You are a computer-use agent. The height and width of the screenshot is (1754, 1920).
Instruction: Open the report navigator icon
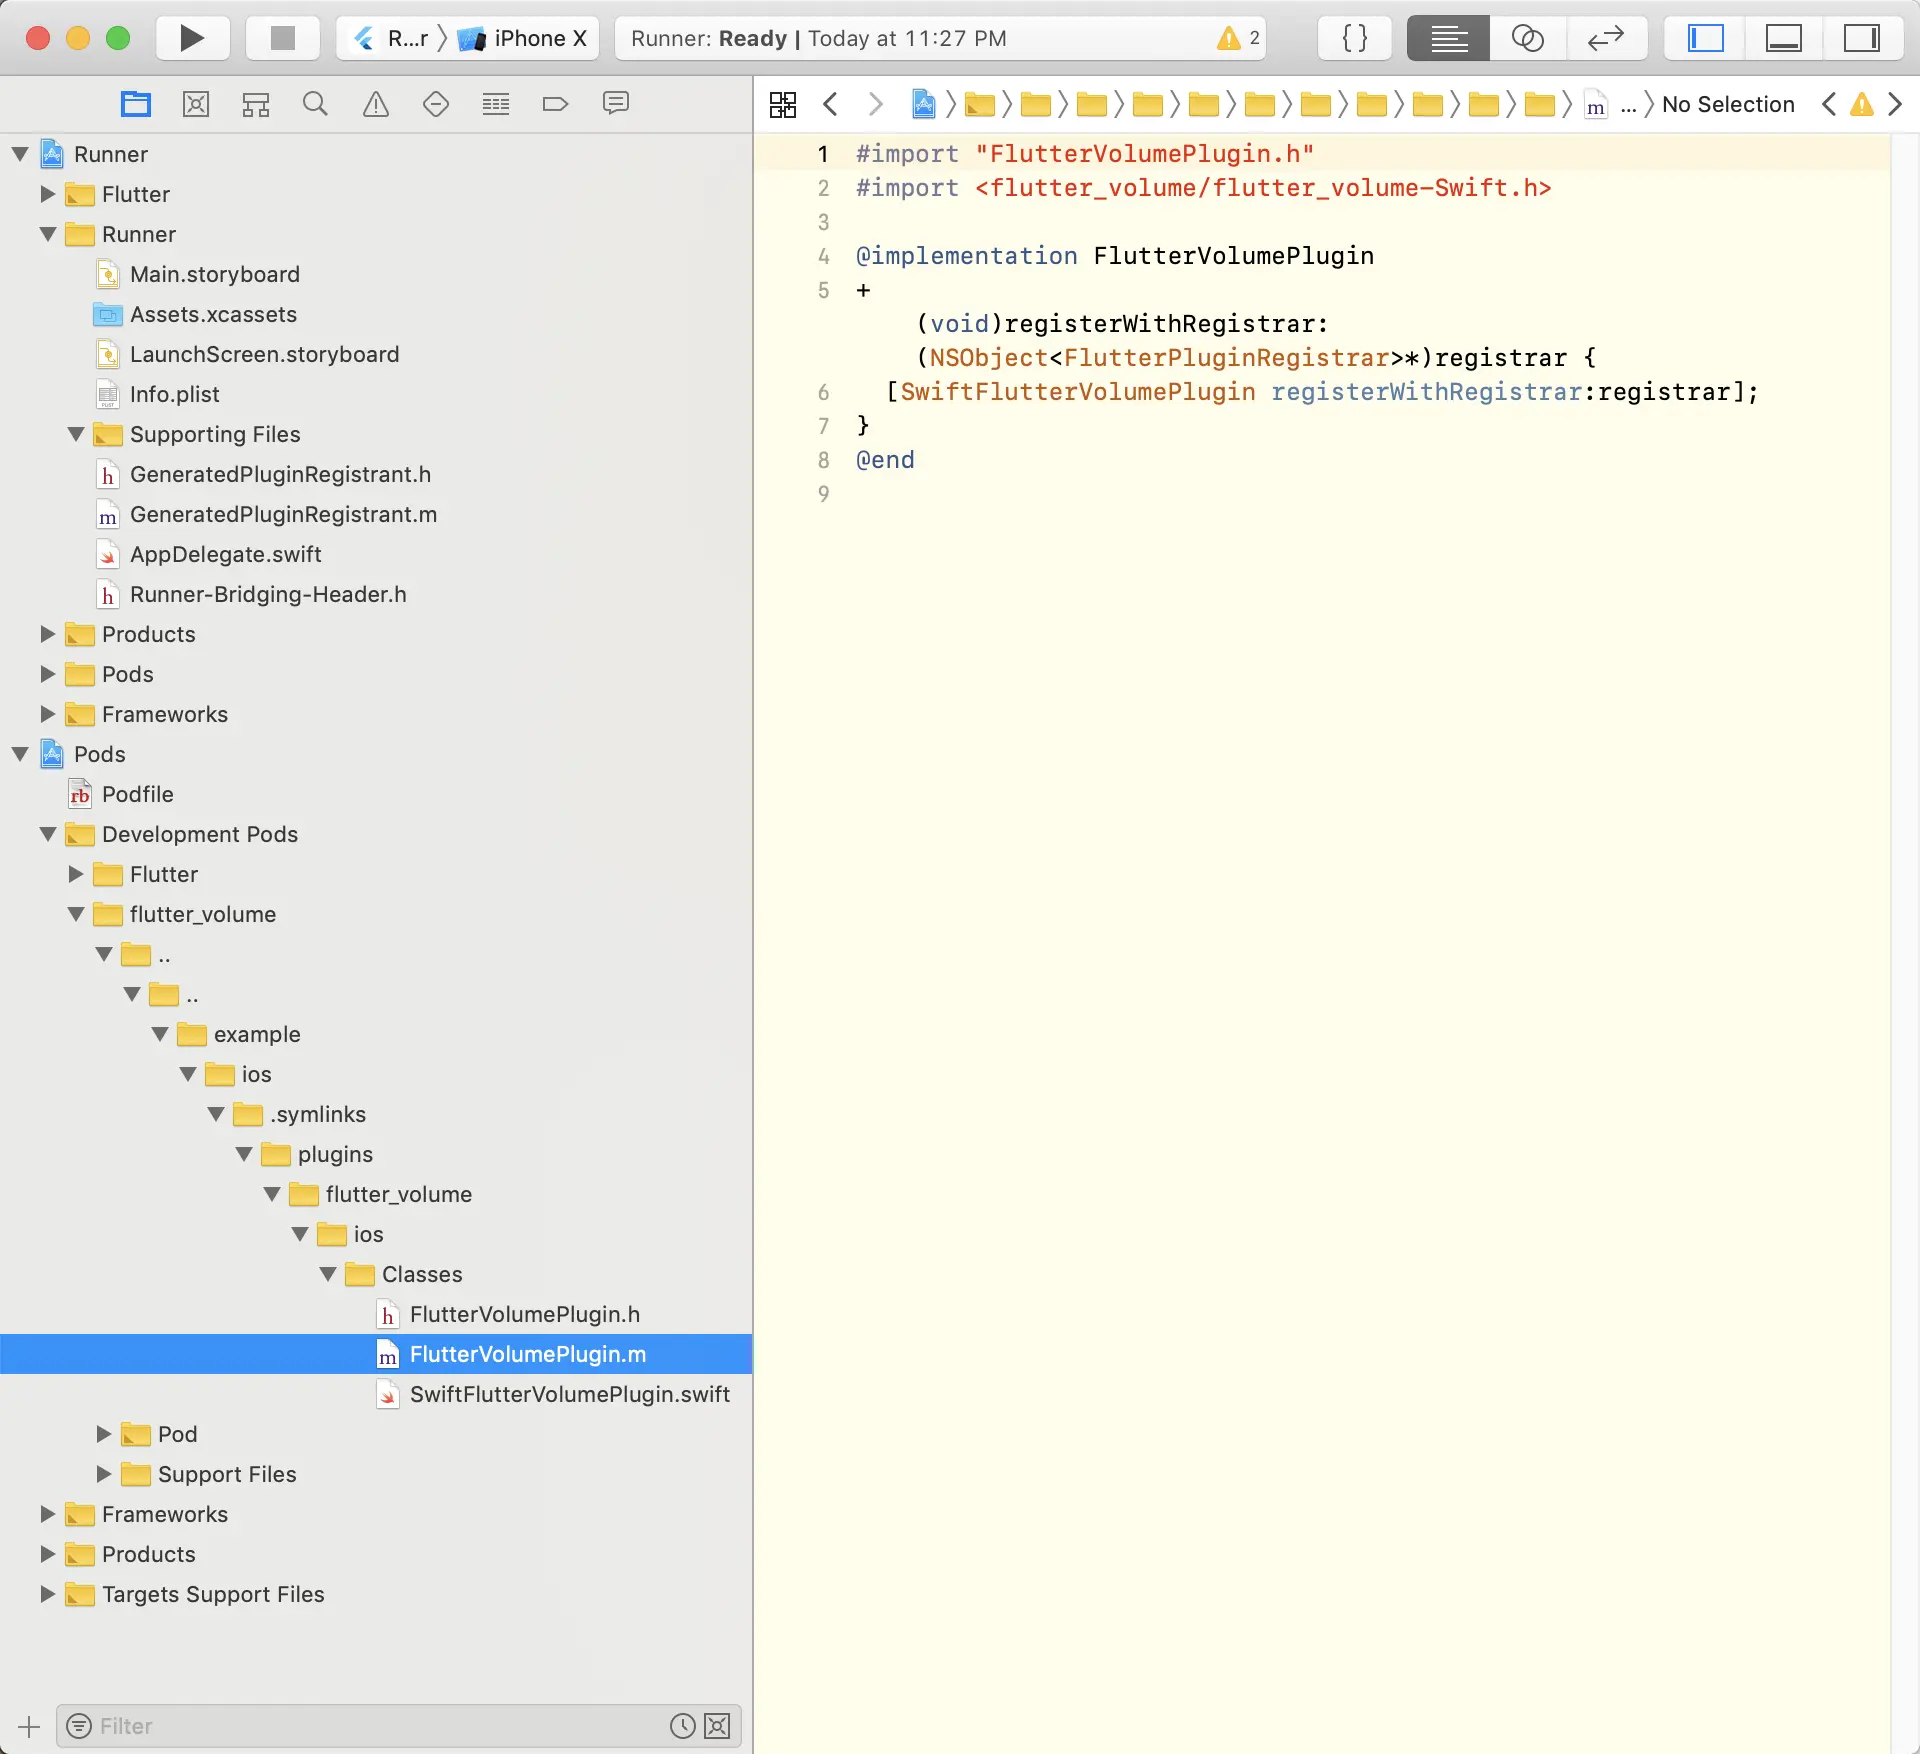(x=615, y=104)
